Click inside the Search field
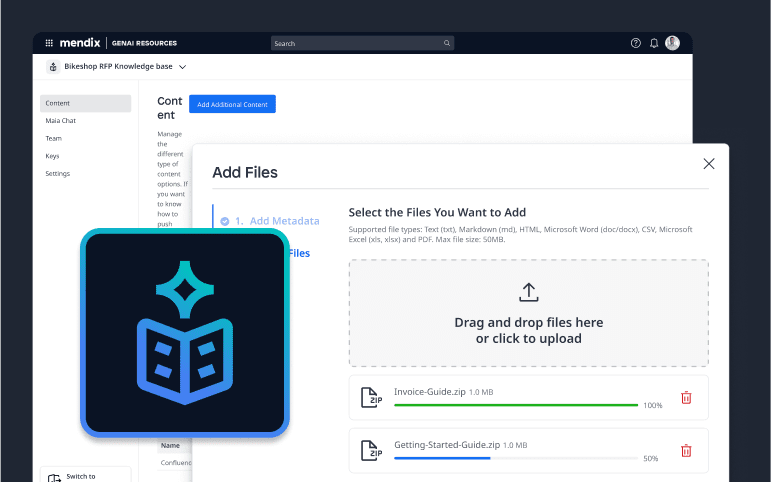The width and height of the screenshot is (771, 482). tap(362, 43)
